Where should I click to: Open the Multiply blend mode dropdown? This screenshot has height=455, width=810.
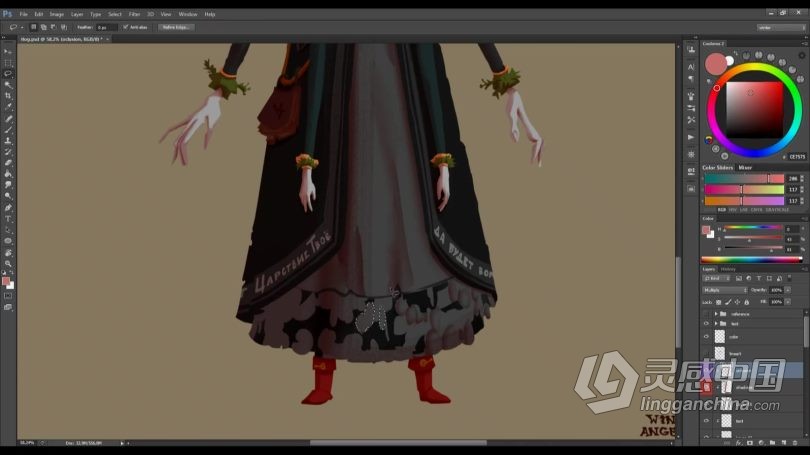tap(725, 290)
